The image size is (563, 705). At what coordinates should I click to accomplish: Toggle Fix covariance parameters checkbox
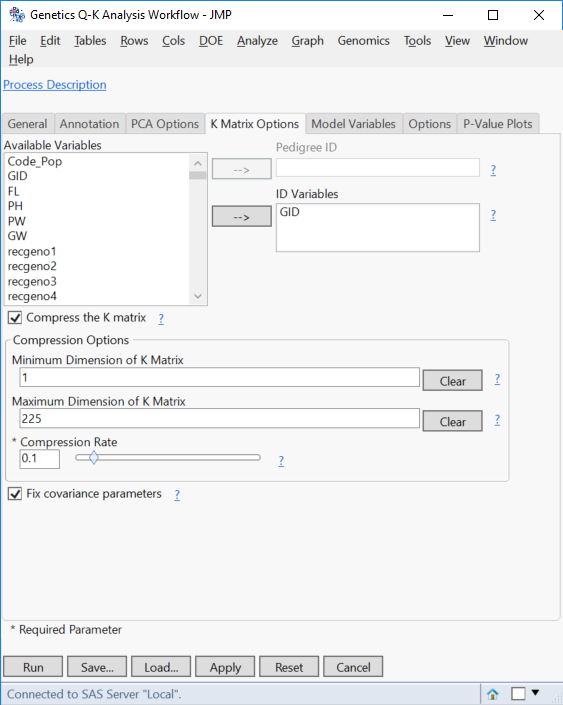(15, 494)
